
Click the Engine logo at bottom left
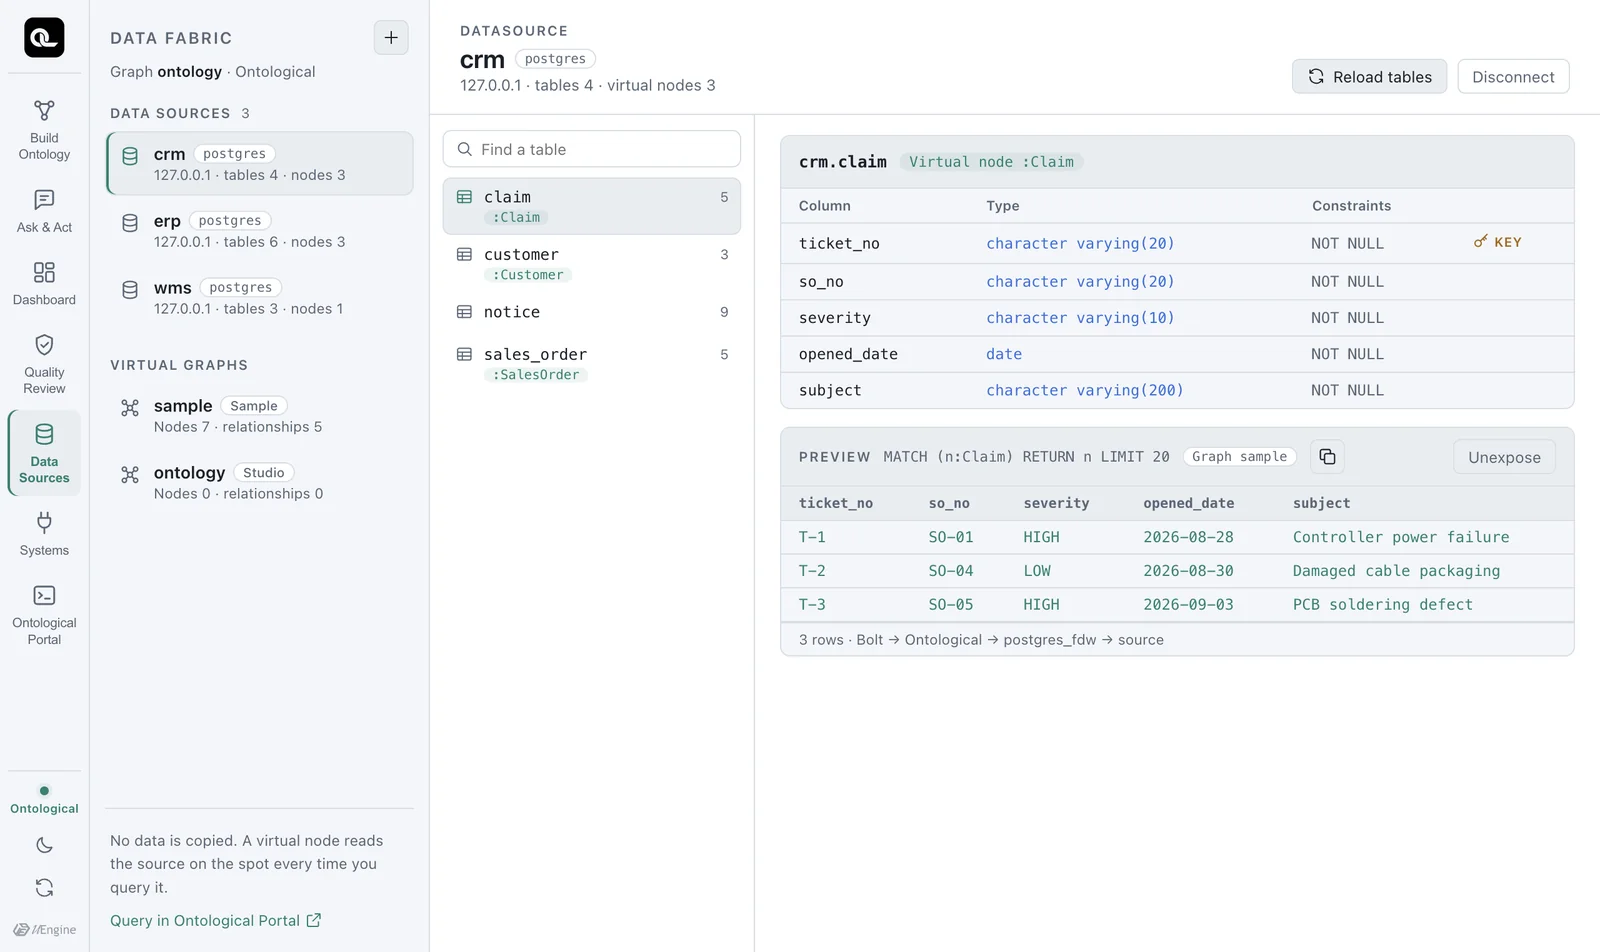point(44,929)
